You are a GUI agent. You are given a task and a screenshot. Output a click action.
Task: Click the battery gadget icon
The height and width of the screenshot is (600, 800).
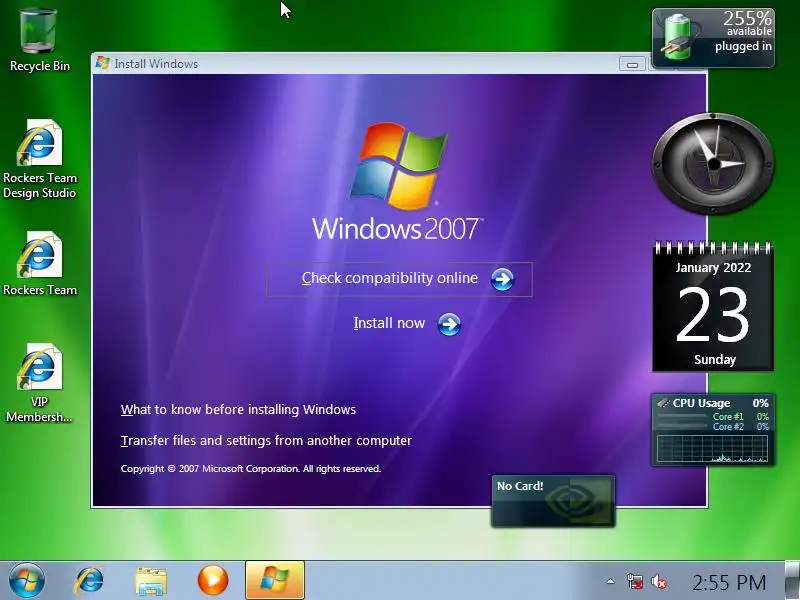(678, 37)
